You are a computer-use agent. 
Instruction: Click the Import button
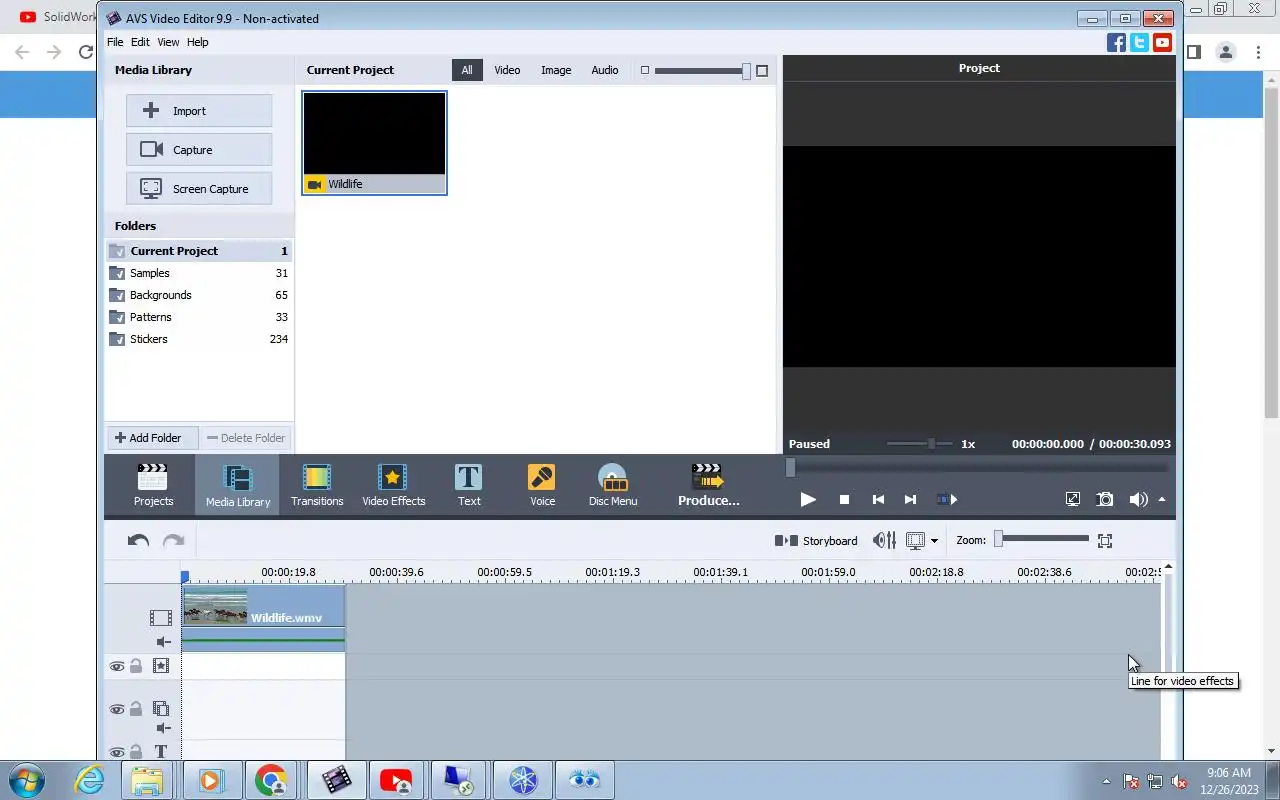(x=199, y=111)
